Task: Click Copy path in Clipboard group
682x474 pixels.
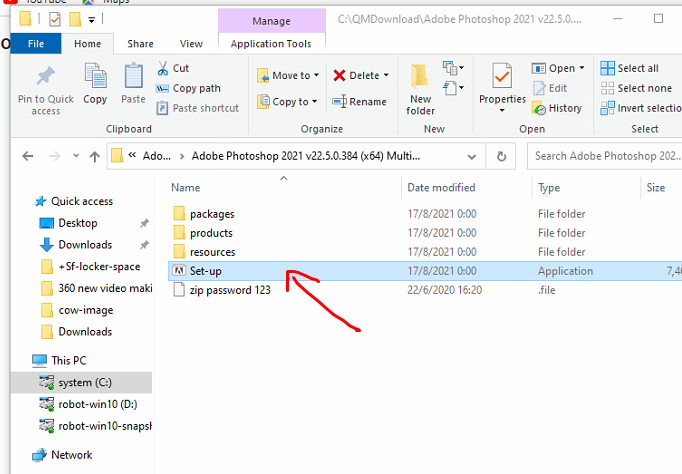Action: (x=188, y=88)
